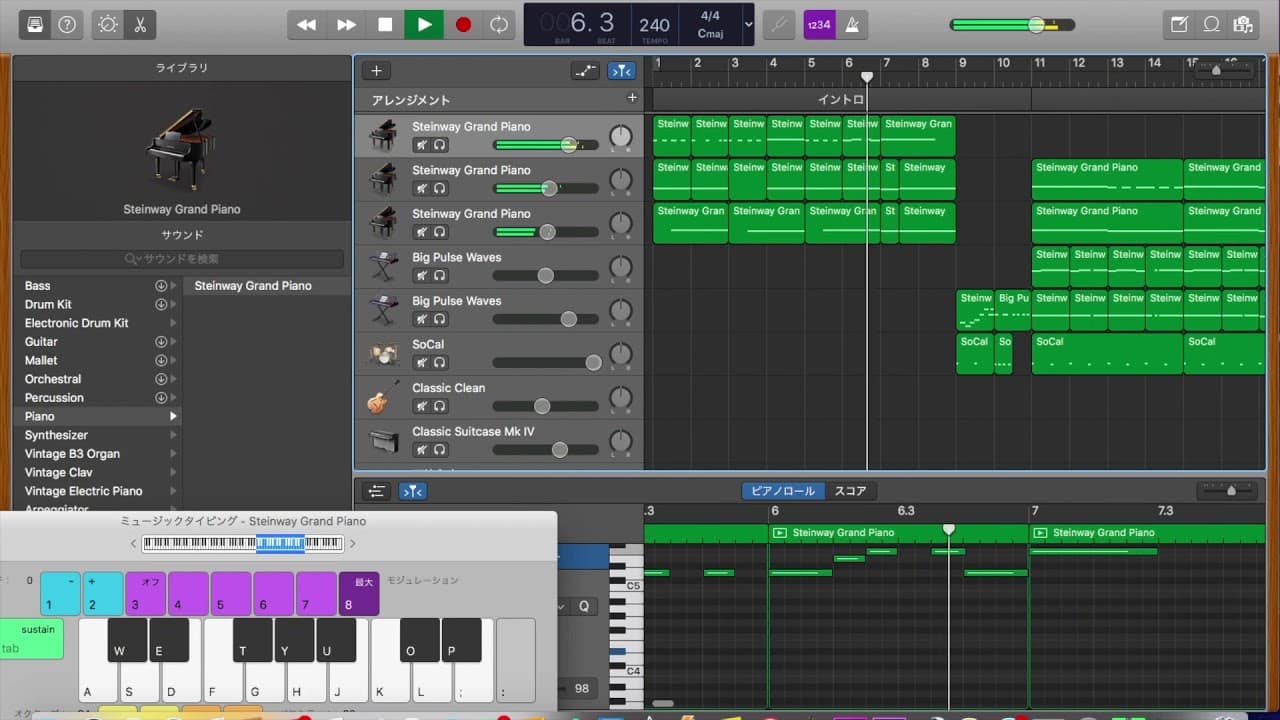Open the Media Browser icon
The image size is (1280, 720).
click(1243, 25)
